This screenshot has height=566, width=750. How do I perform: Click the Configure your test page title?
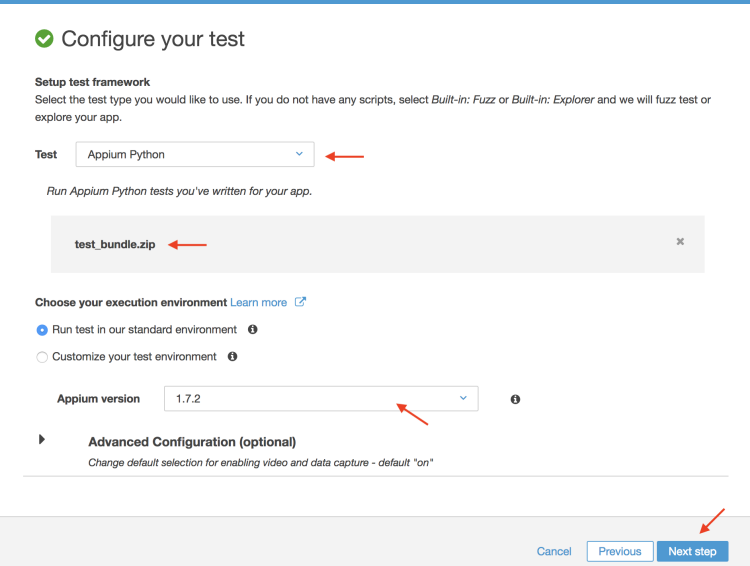click(x=153, y=39)
